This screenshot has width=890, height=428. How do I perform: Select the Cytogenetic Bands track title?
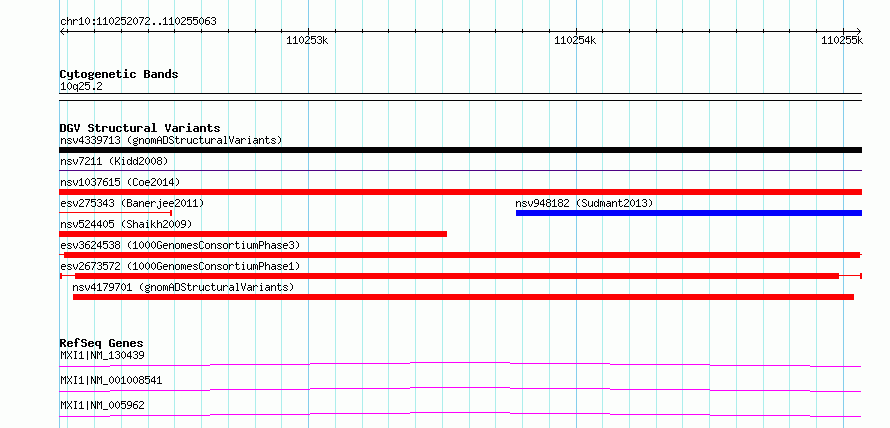coord(119,74)
